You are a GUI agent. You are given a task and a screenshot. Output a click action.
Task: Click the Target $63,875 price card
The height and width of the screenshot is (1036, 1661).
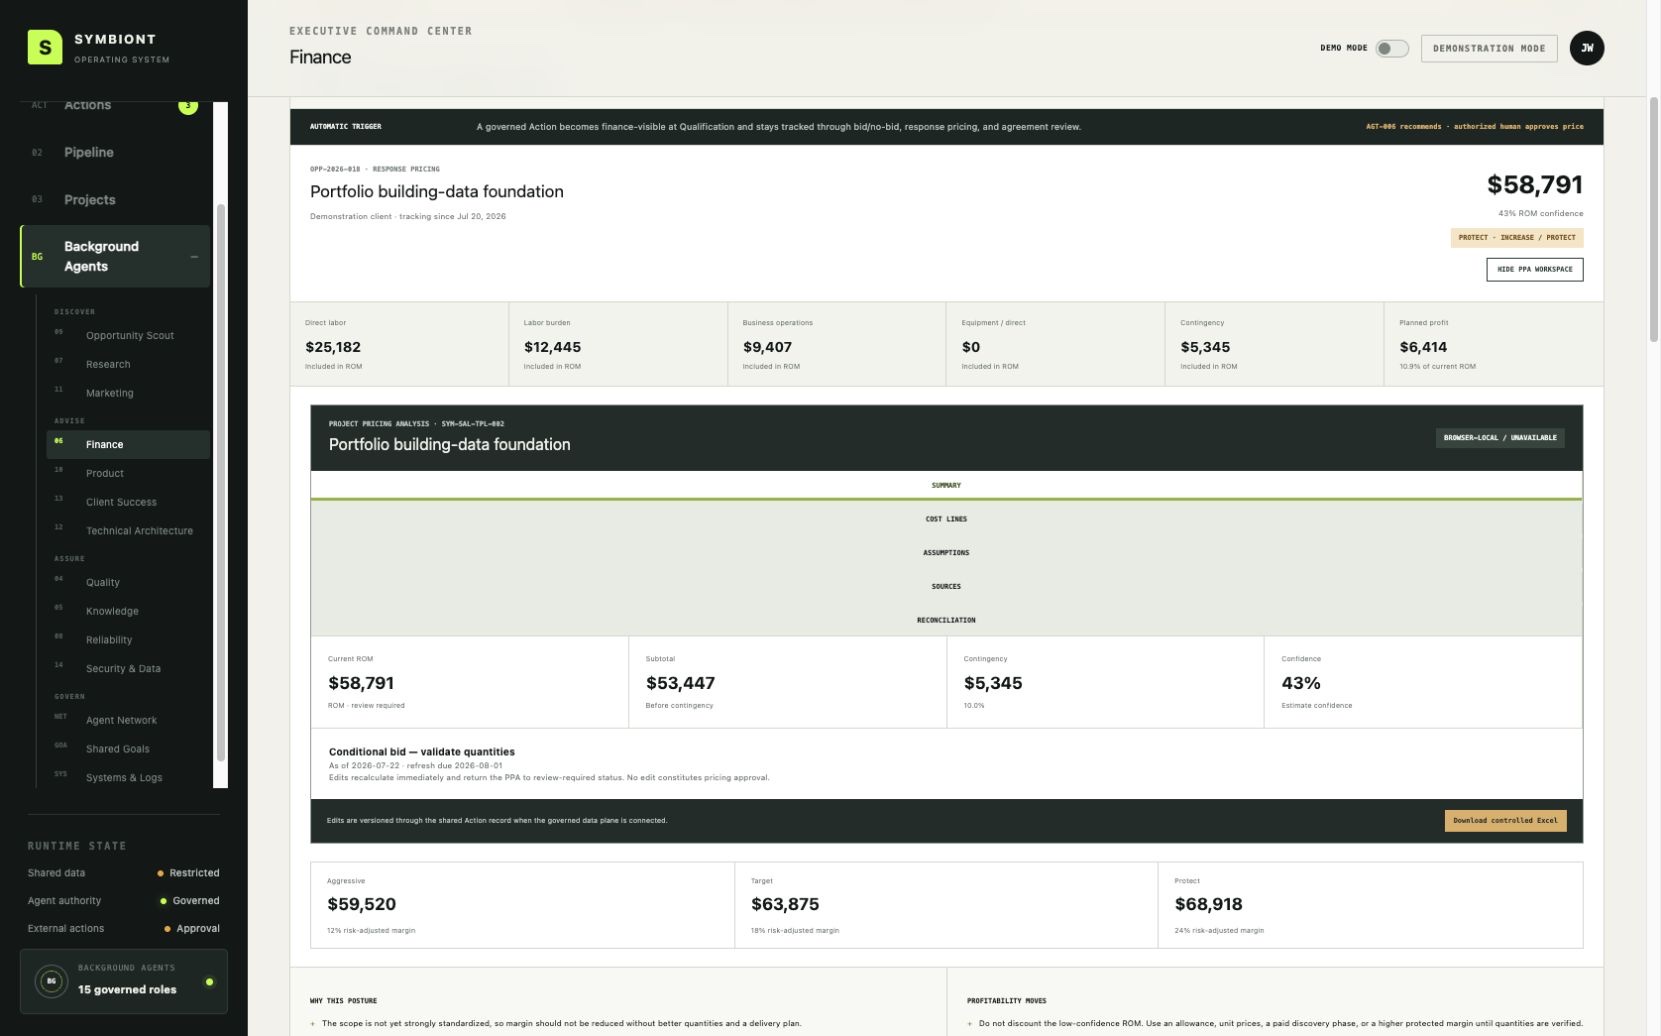(x=946, y=906)
